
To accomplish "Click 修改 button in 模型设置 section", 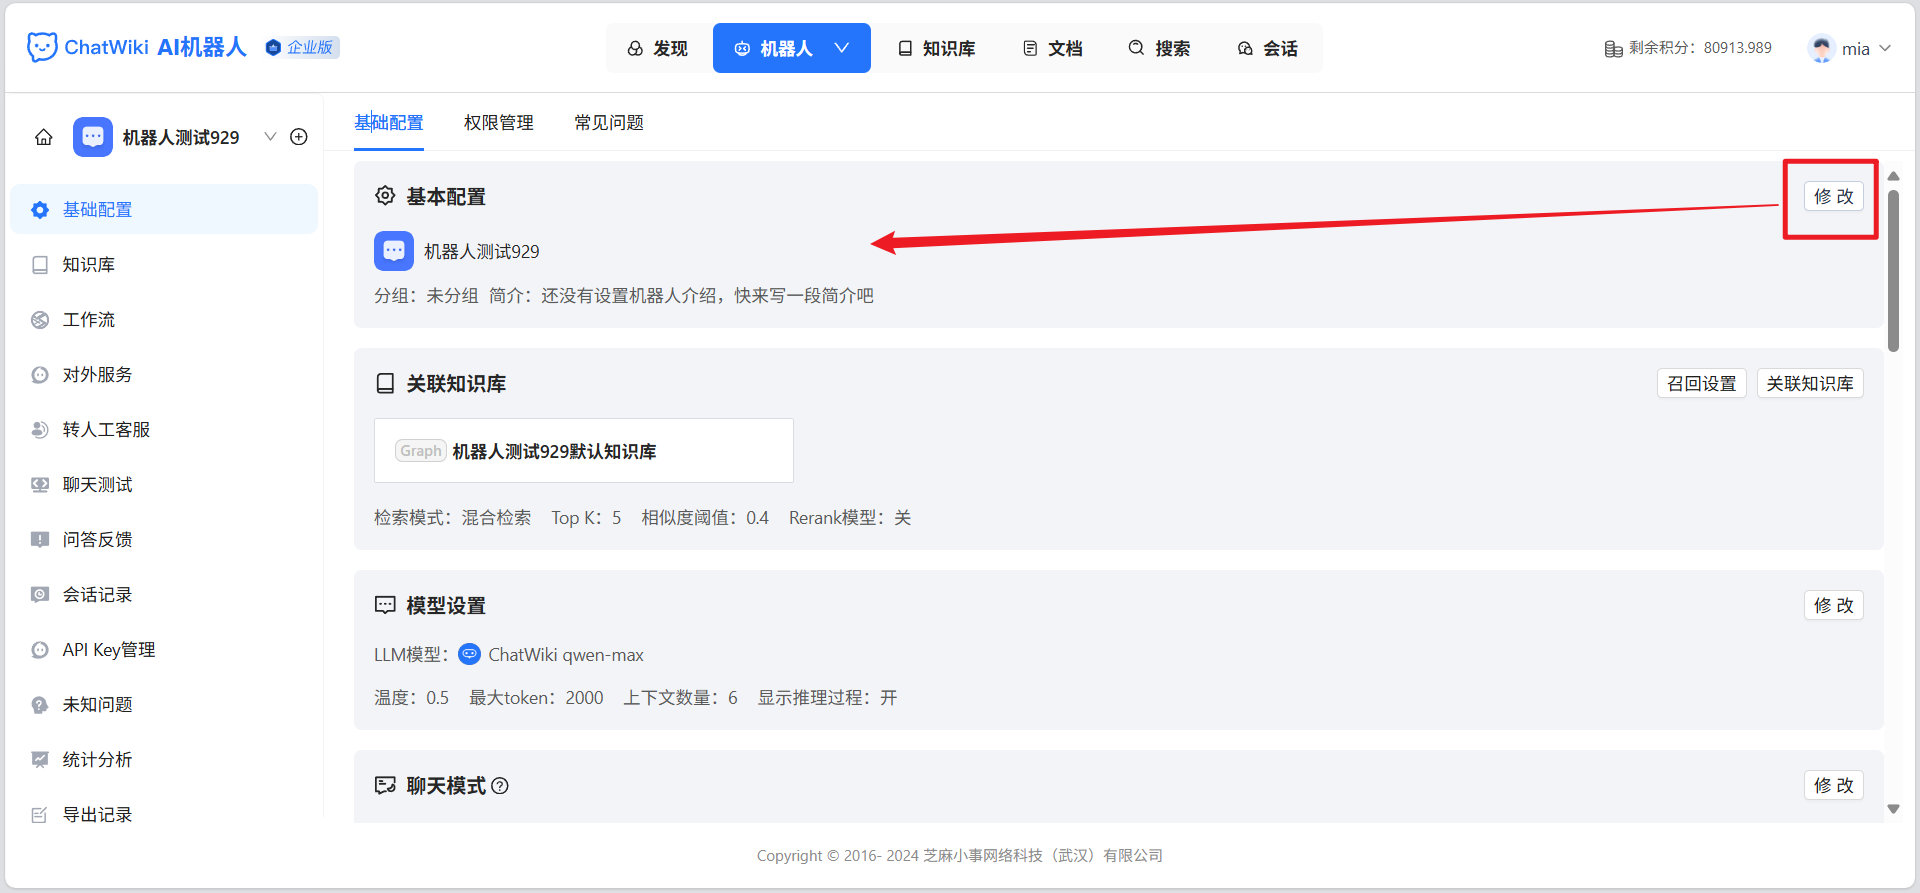I will [1834, 605].
